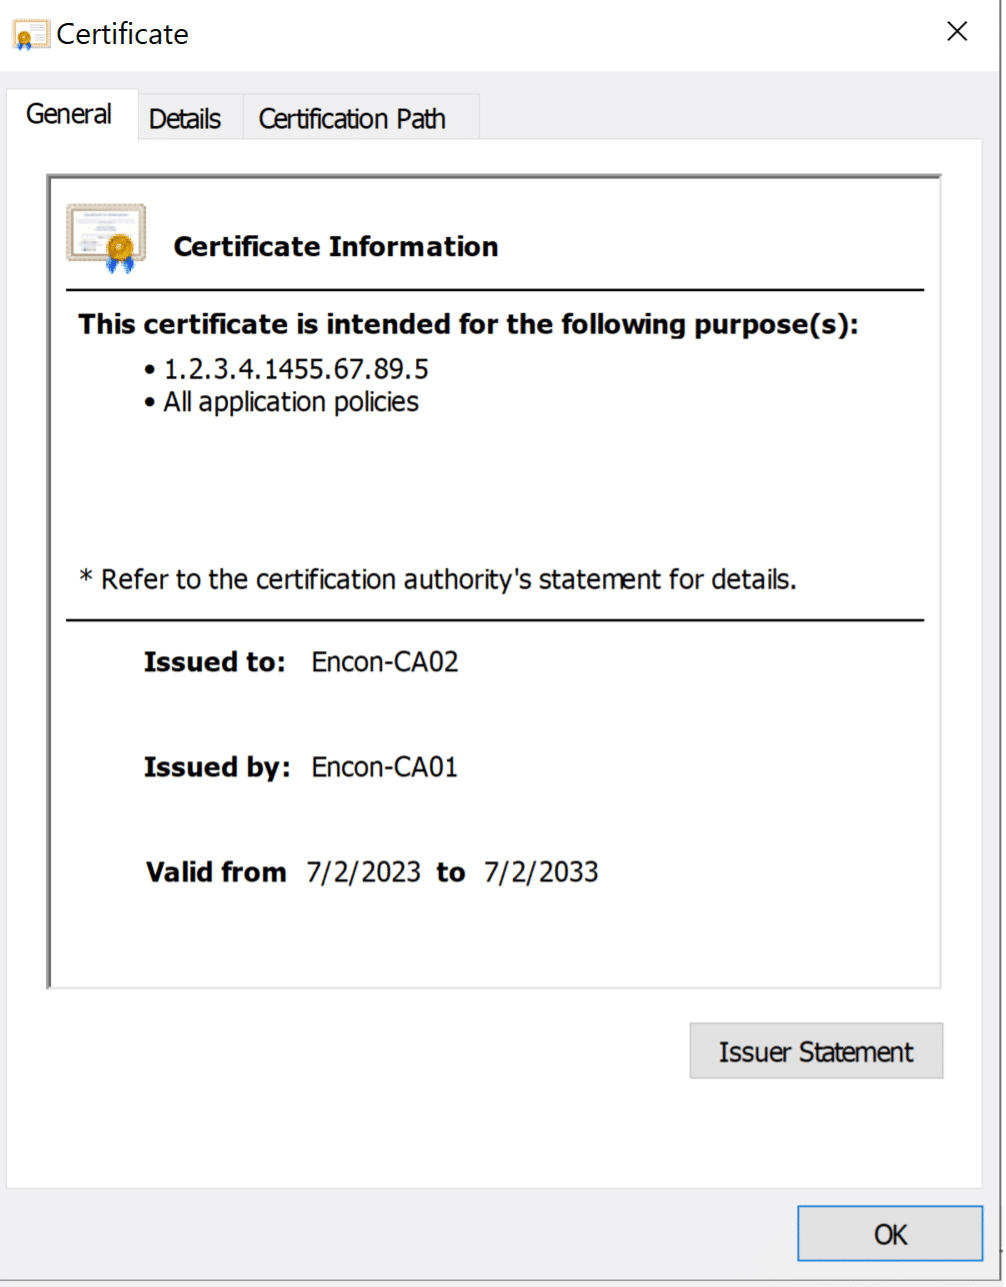Click the Encon-CA02 issued-to name
This screenshot has width=1006, height=1287.
[x=385, y=662]
